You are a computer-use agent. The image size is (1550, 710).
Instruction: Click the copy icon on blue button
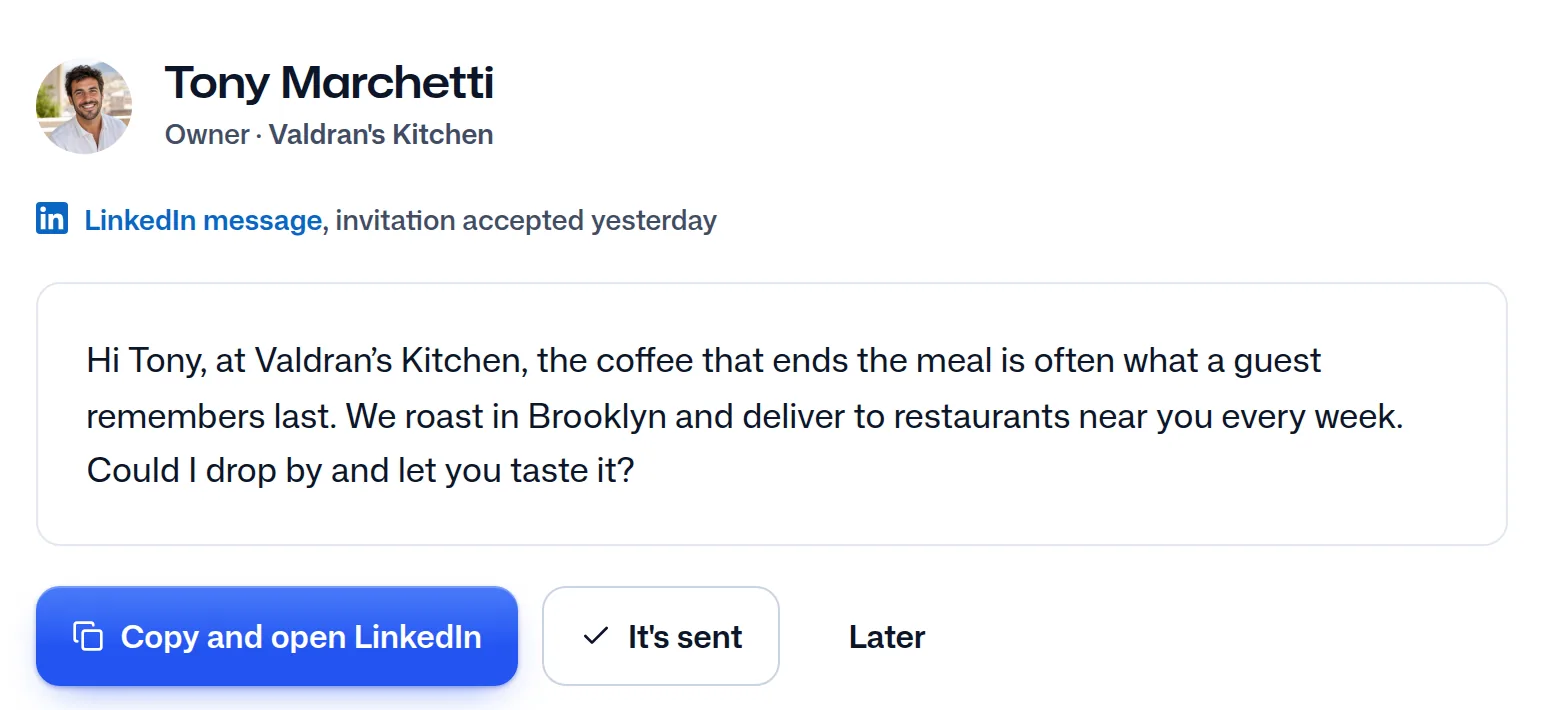click(88, 637)
